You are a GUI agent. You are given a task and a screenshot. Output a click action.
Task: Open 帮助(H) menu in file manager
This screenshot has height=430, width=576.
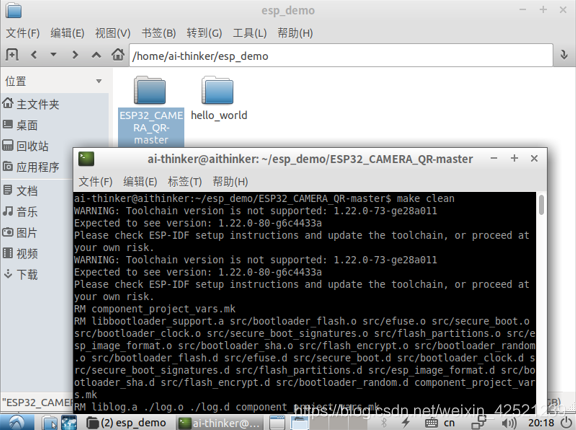pos(295,33)
